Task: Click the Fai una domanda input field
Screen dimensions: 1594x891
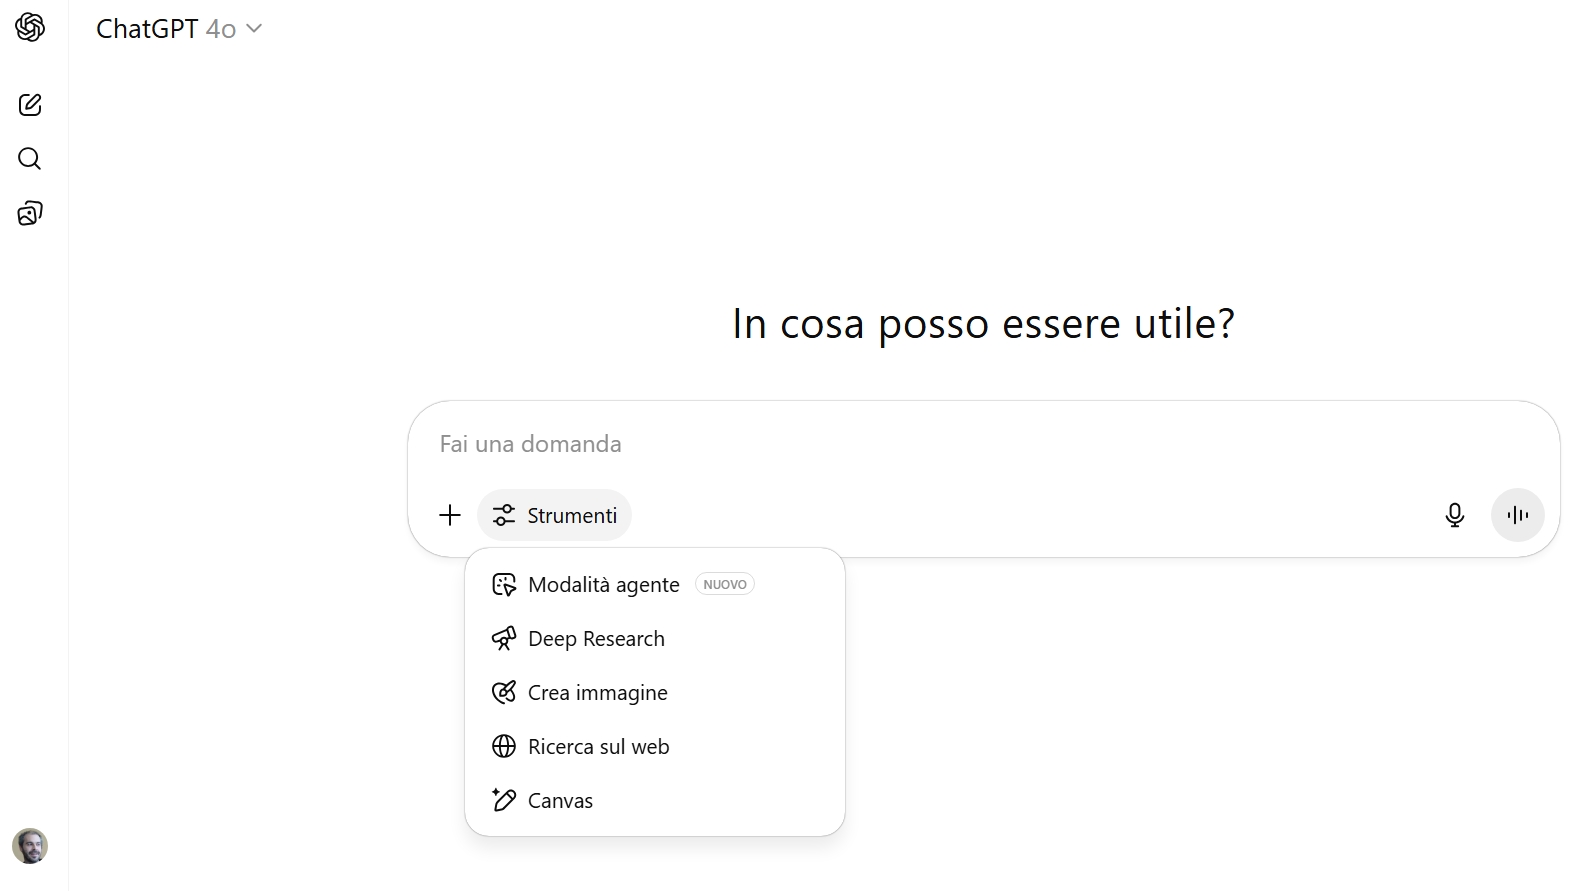Action: [900, 444]
